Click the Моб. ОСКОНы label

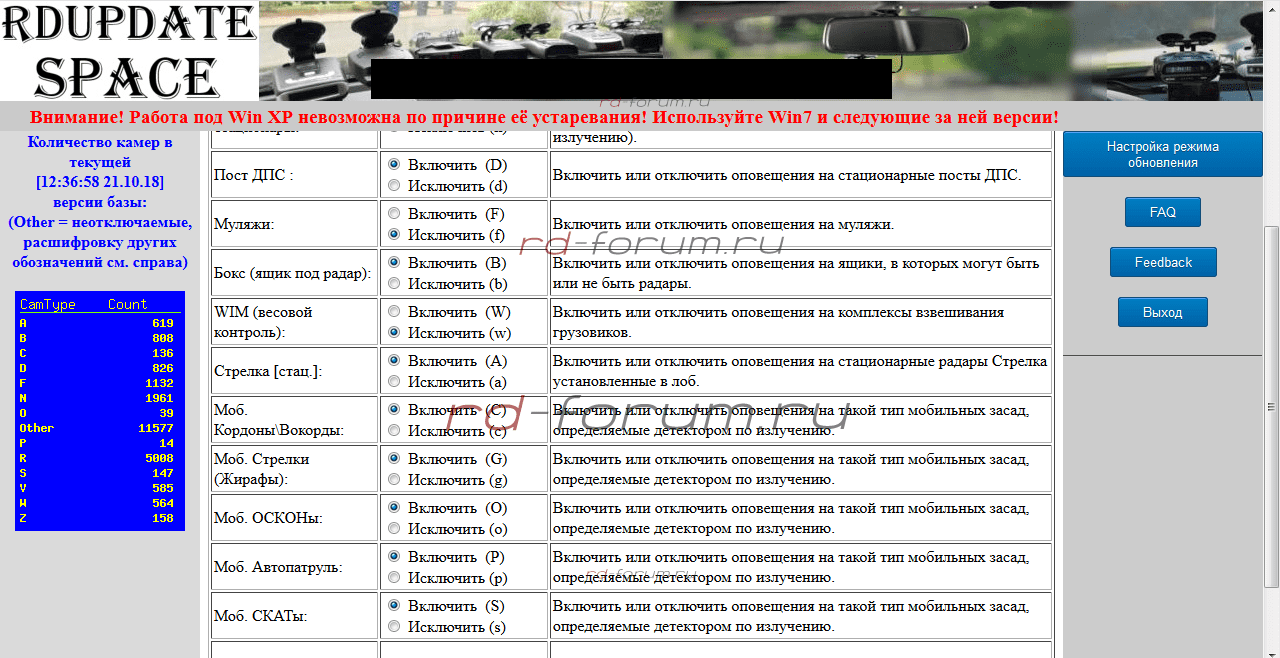click(268, 518)
